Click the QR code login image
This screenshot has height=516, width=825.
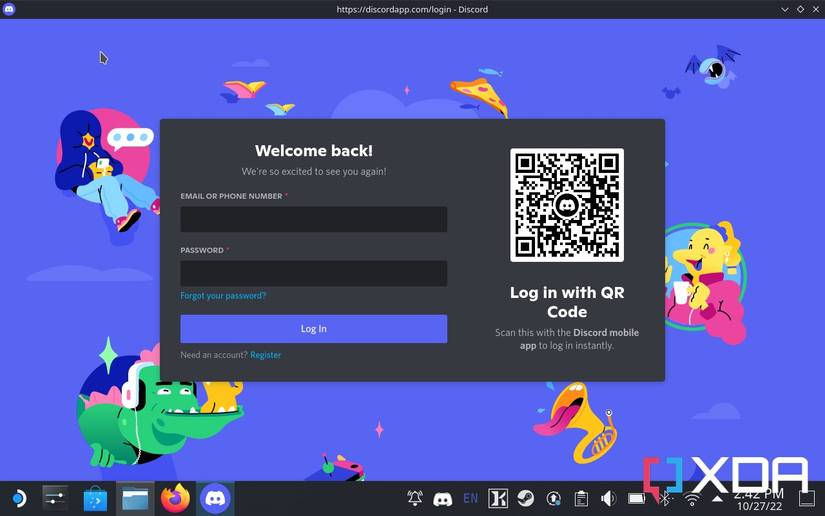point(567,205)
